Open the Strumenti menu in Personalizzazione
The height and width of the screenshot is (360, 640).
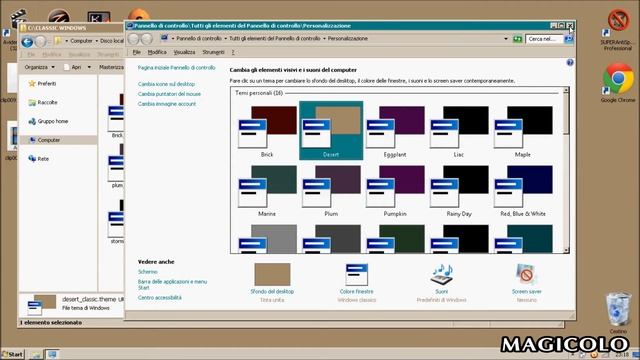[x=213, y=52]
